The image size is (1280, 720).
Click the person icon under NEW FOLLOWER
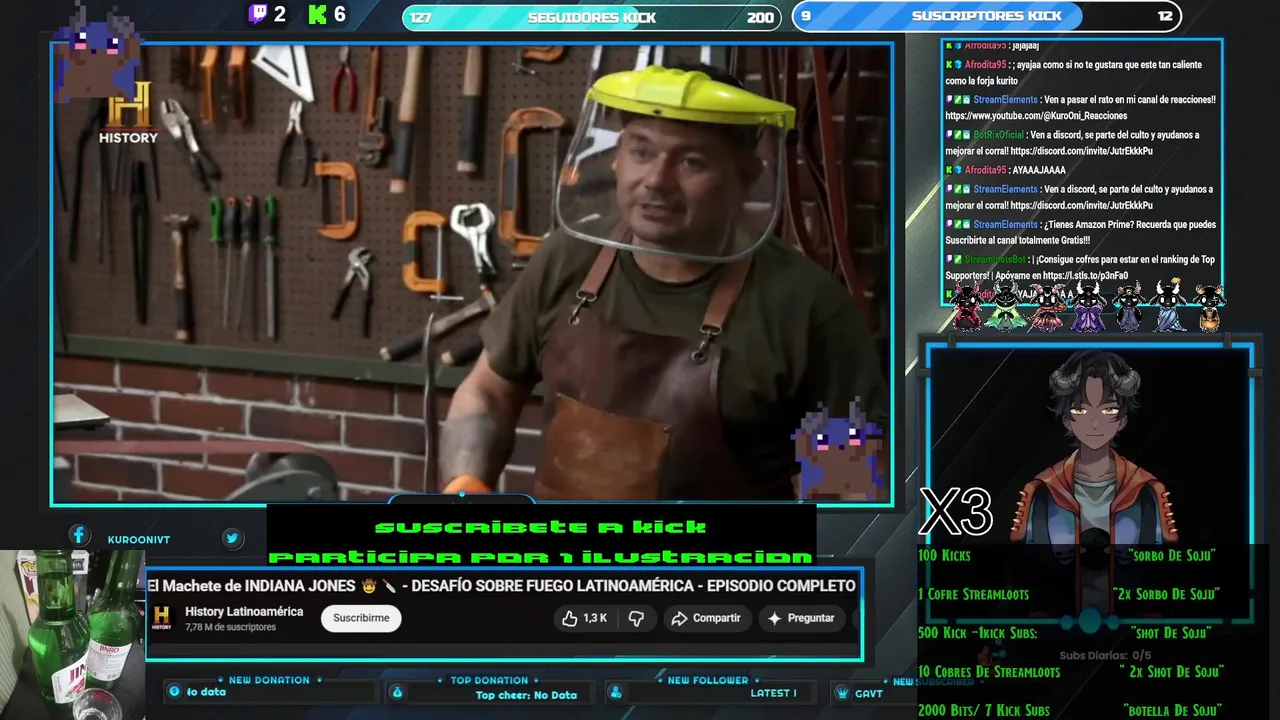pyautogui.click(x=615, y=692)
